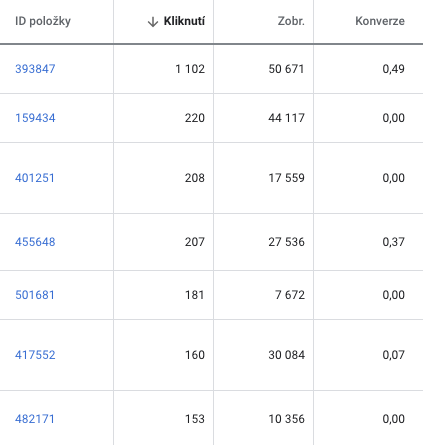Sort by the Kliknutí column header

click(x=184, y=21)
